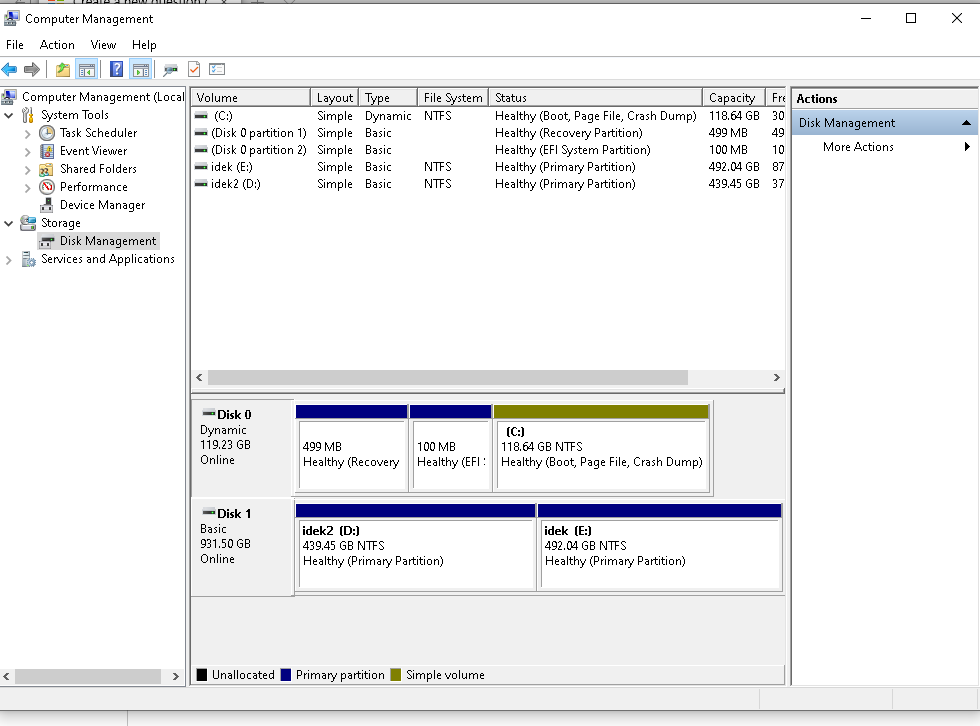
Task: Click the Up One Level folder icon
Action: 63,69
